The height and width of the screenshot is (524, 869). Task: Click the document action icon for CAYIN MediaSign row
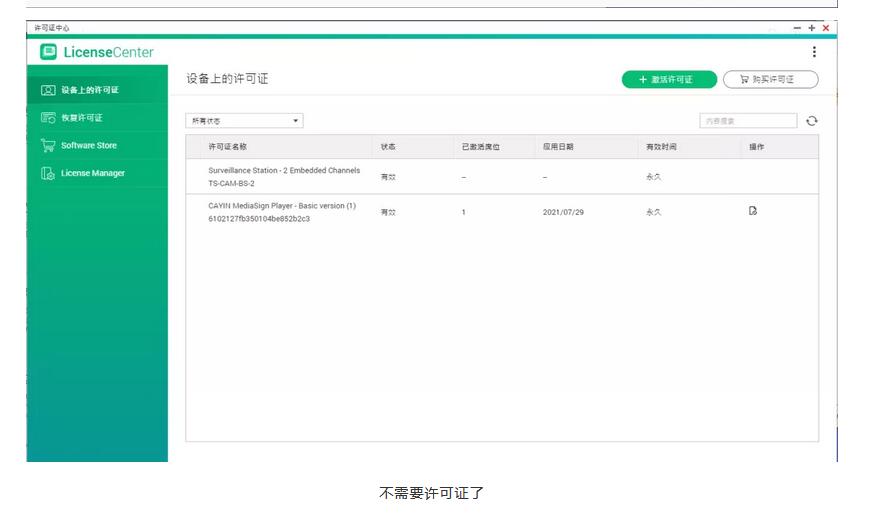pyautogui.click(x=753, y=211)
